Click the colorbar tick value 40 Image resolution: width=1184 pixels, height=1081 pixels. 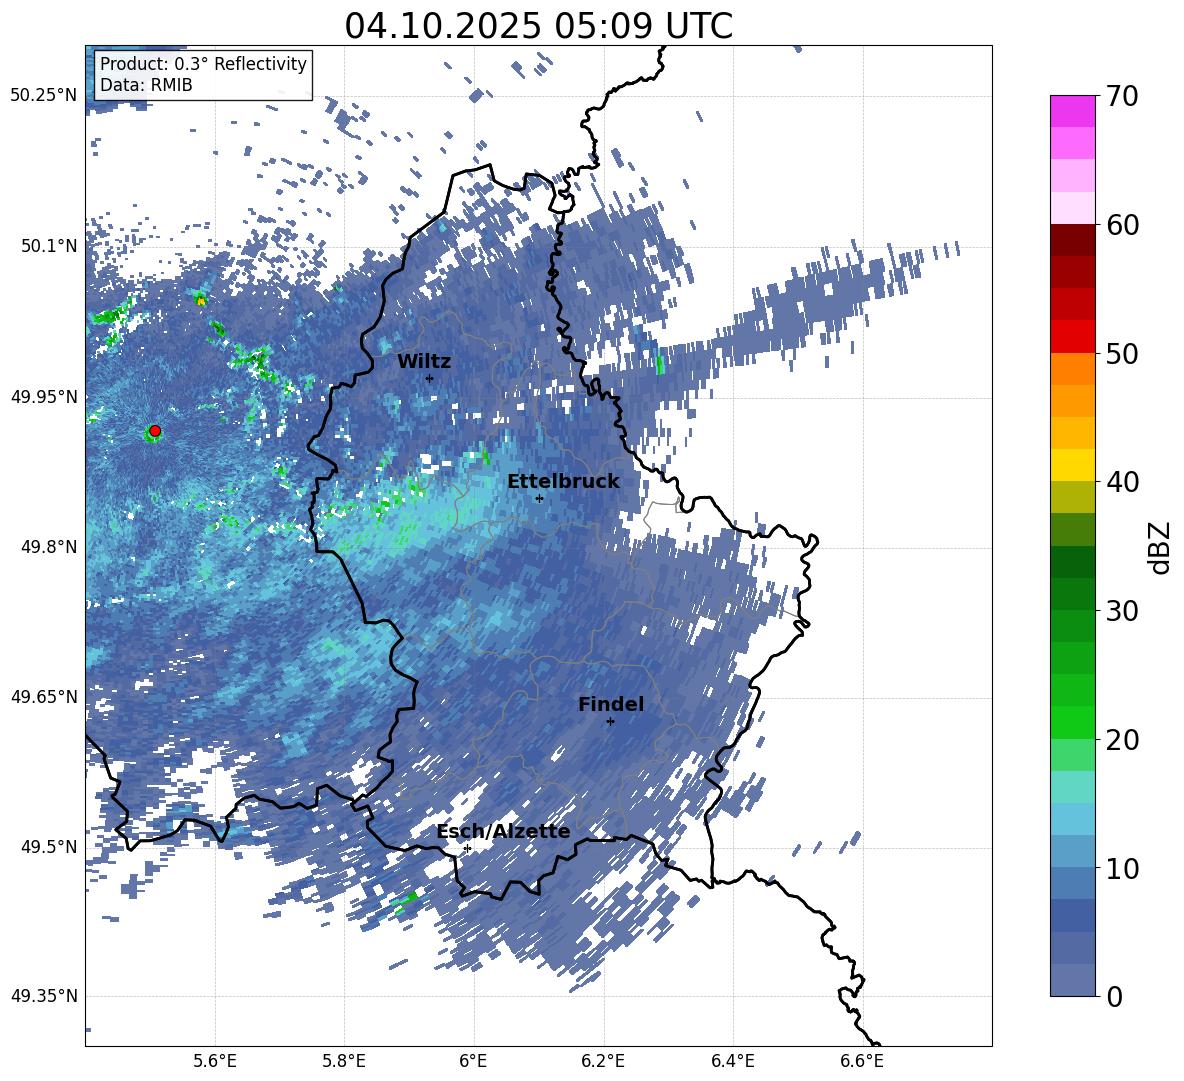point(1122,482)
